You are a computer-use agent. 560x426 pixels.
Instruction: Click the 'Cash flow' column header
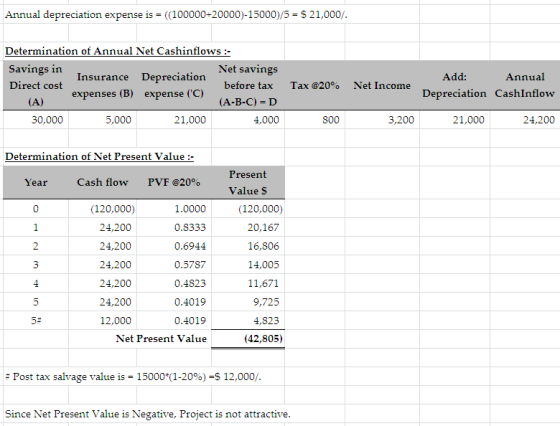[x=102, y=182]
